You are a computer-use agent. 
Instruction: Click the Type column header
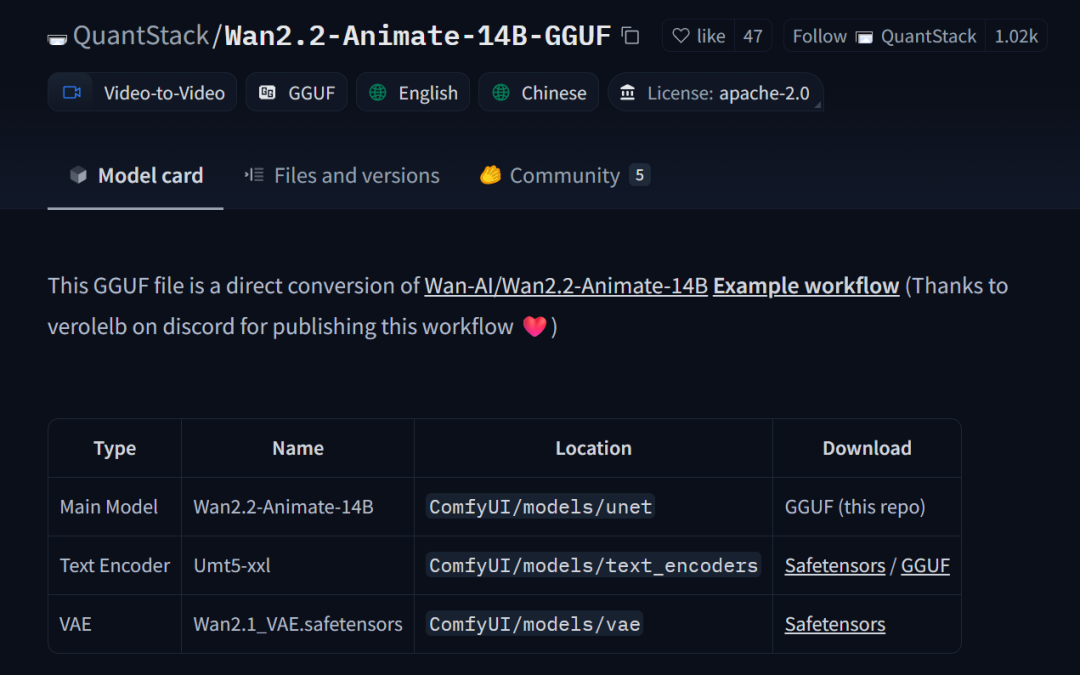coord(114,448)
